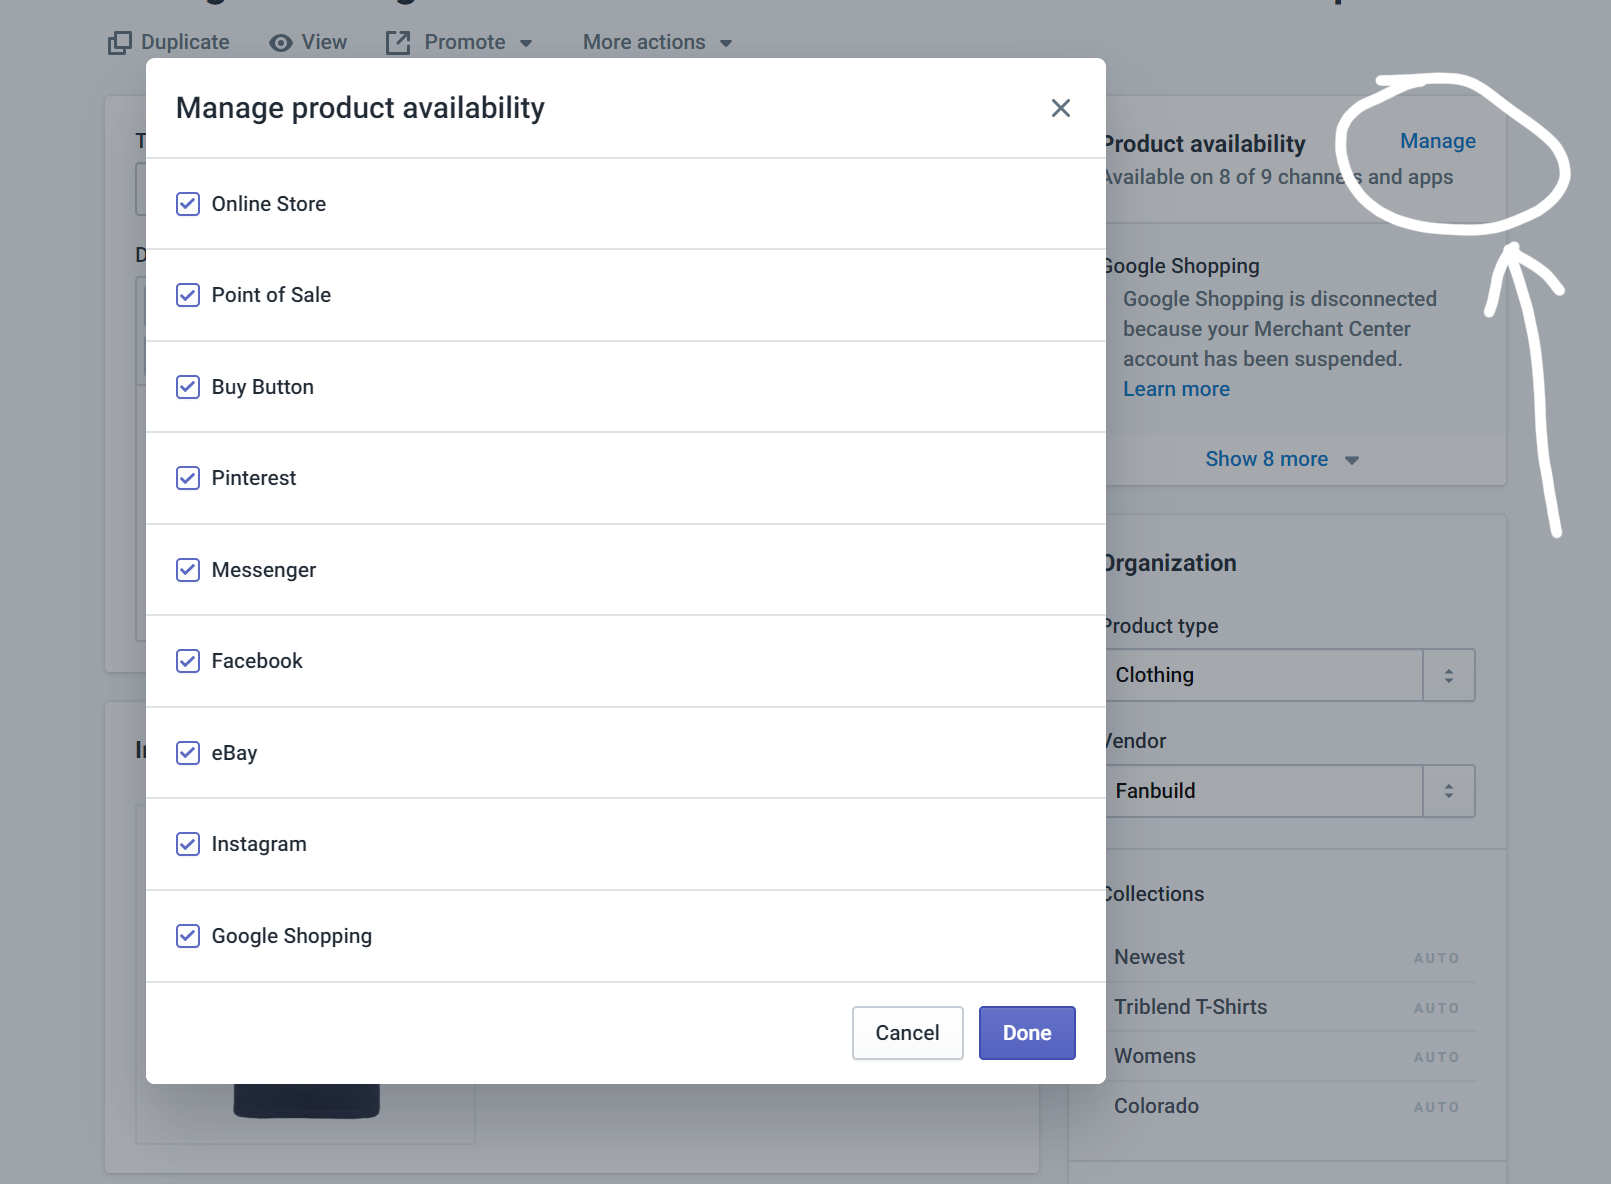Screen dimensions: 1611x1184
Task: Toggle the Instagram checkbox
Action: [x=188, y=844]
